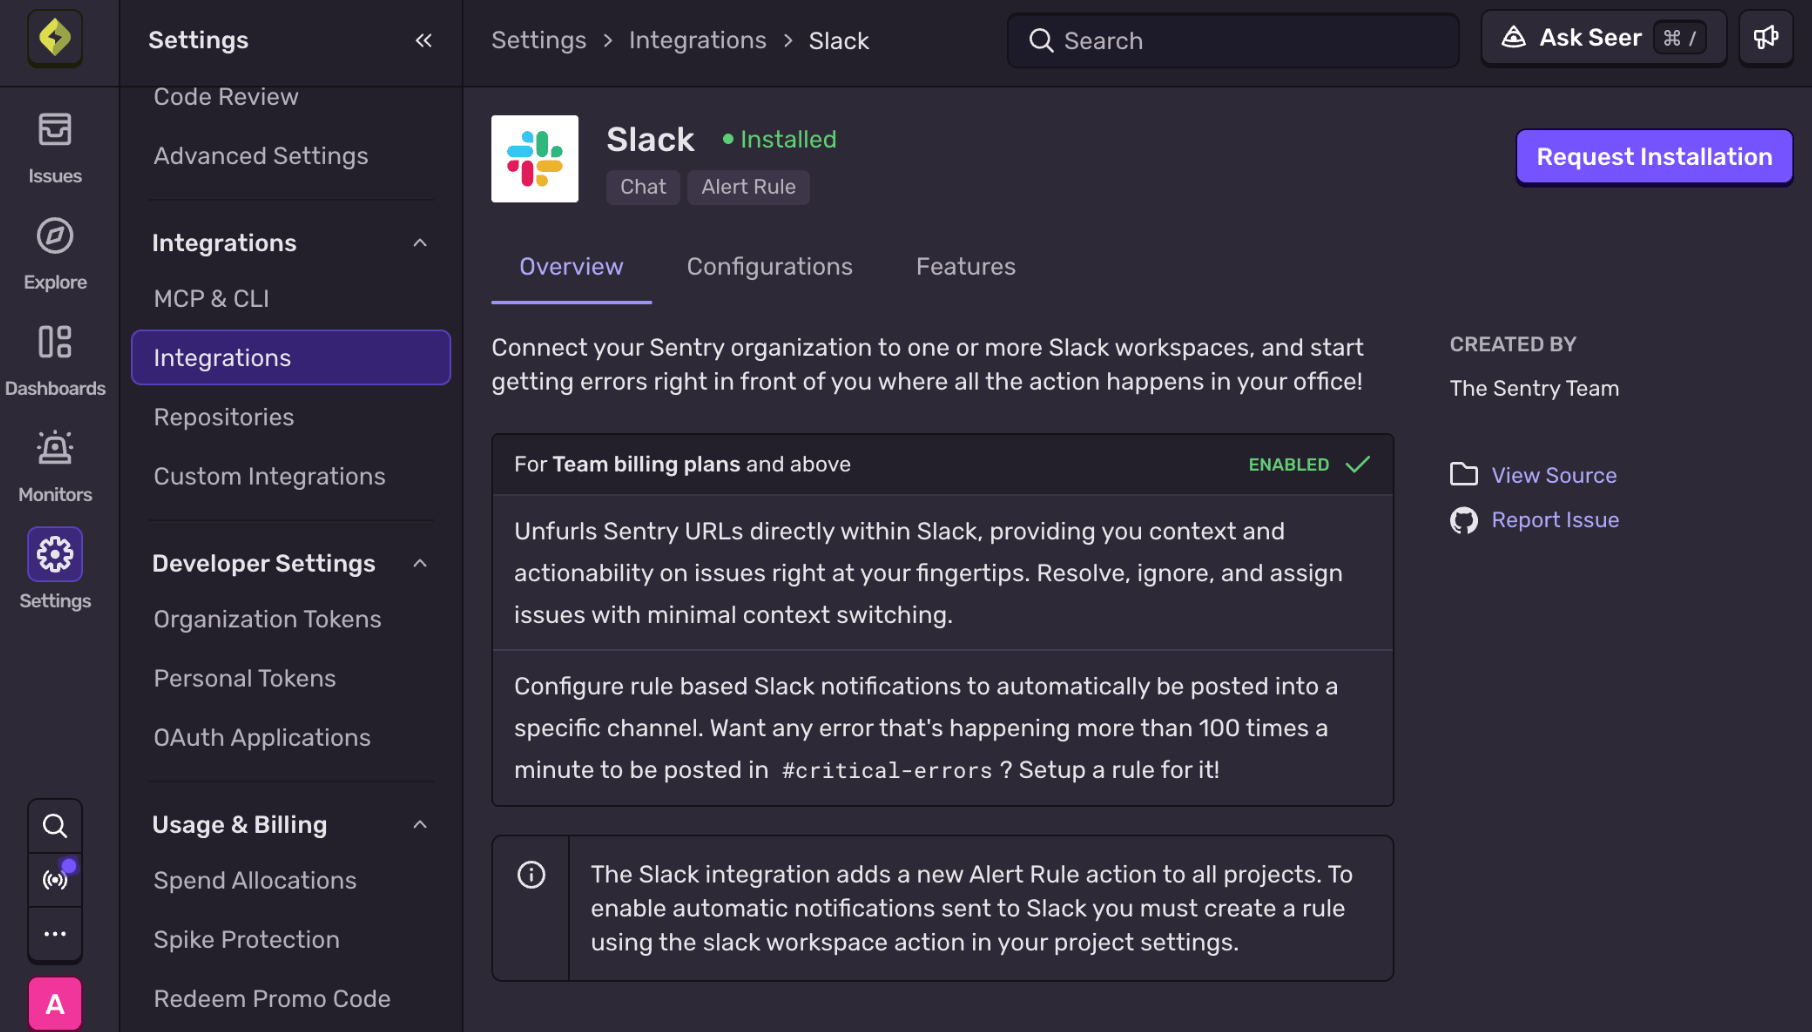Screen dimensions: 1812x1032
Task: Click the Installed status label
Action: click(x=780, y=139)
